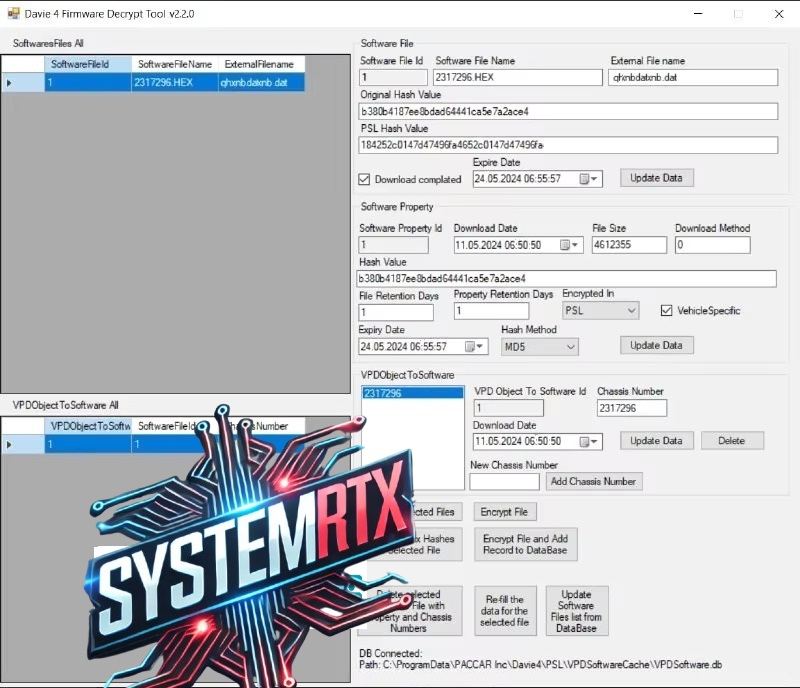Expand the Encrypted In dropdown
This screenshot has height=688, width=800.
[630, 311]
